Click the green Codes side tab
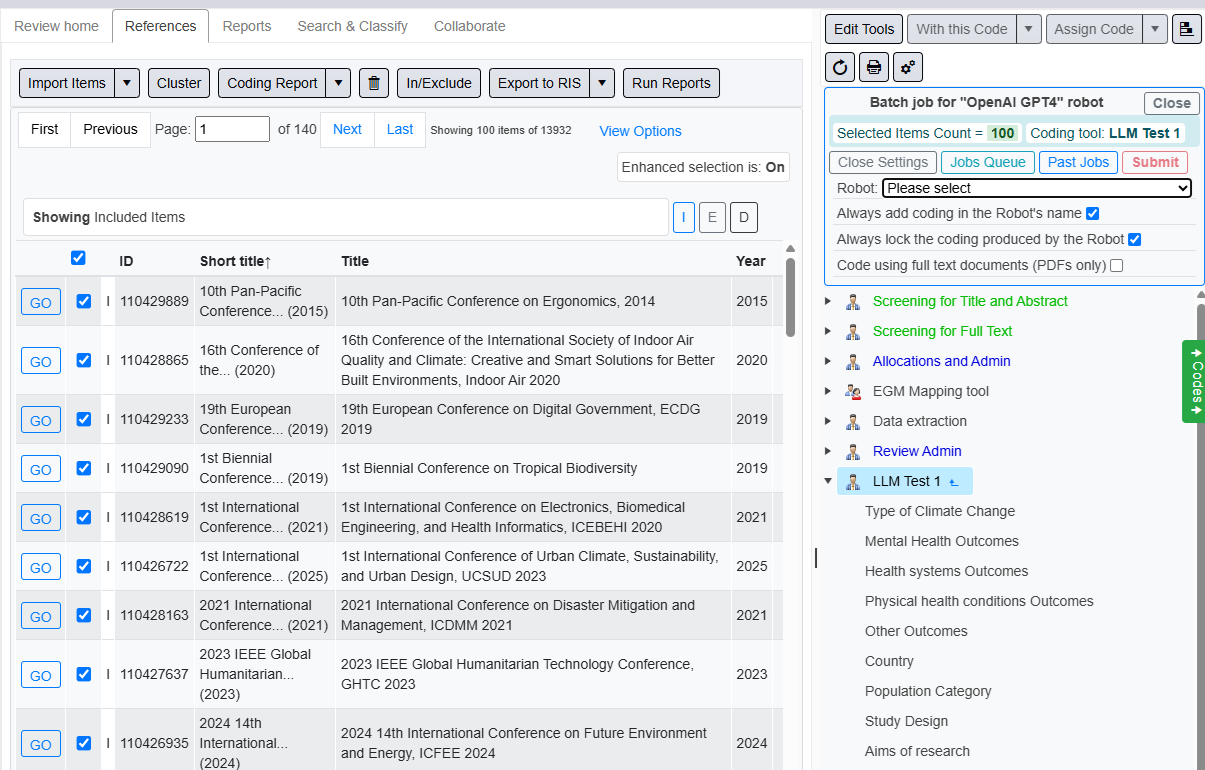The height and width of the screenshot is (770, 1205). [x=1195, y=381]
